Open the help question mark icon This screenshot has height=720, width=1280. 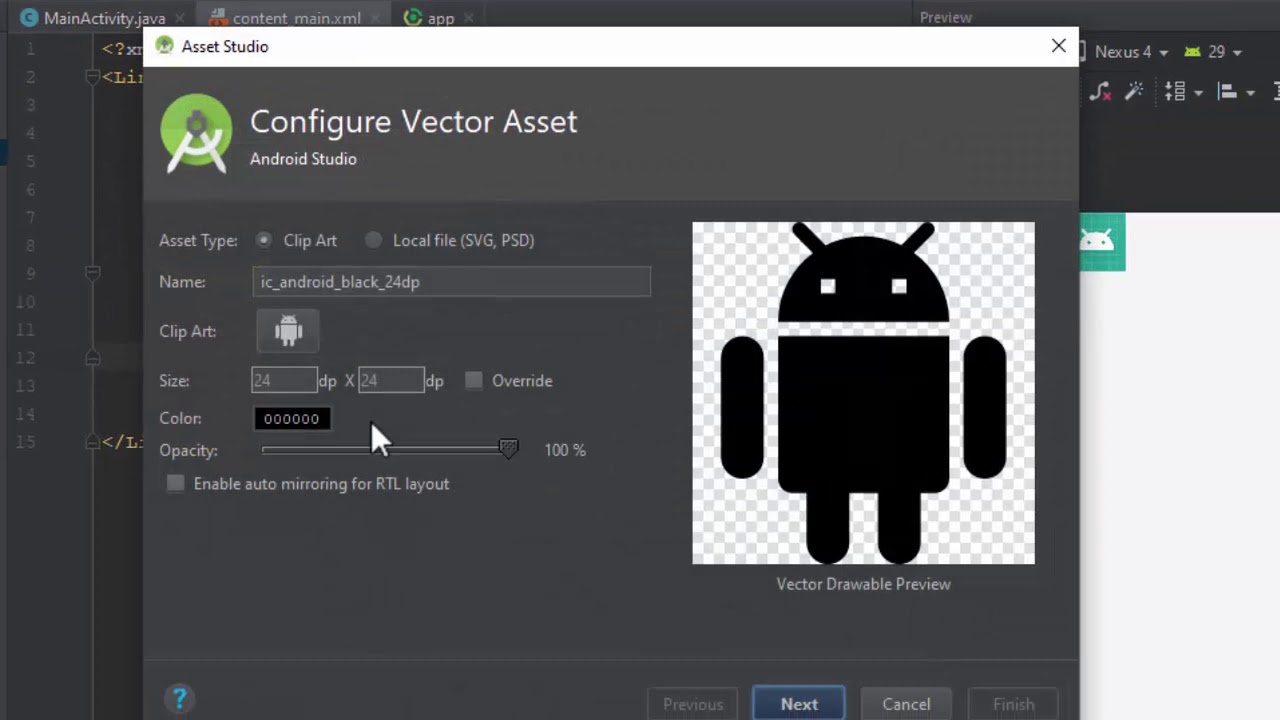pos(180,698)
